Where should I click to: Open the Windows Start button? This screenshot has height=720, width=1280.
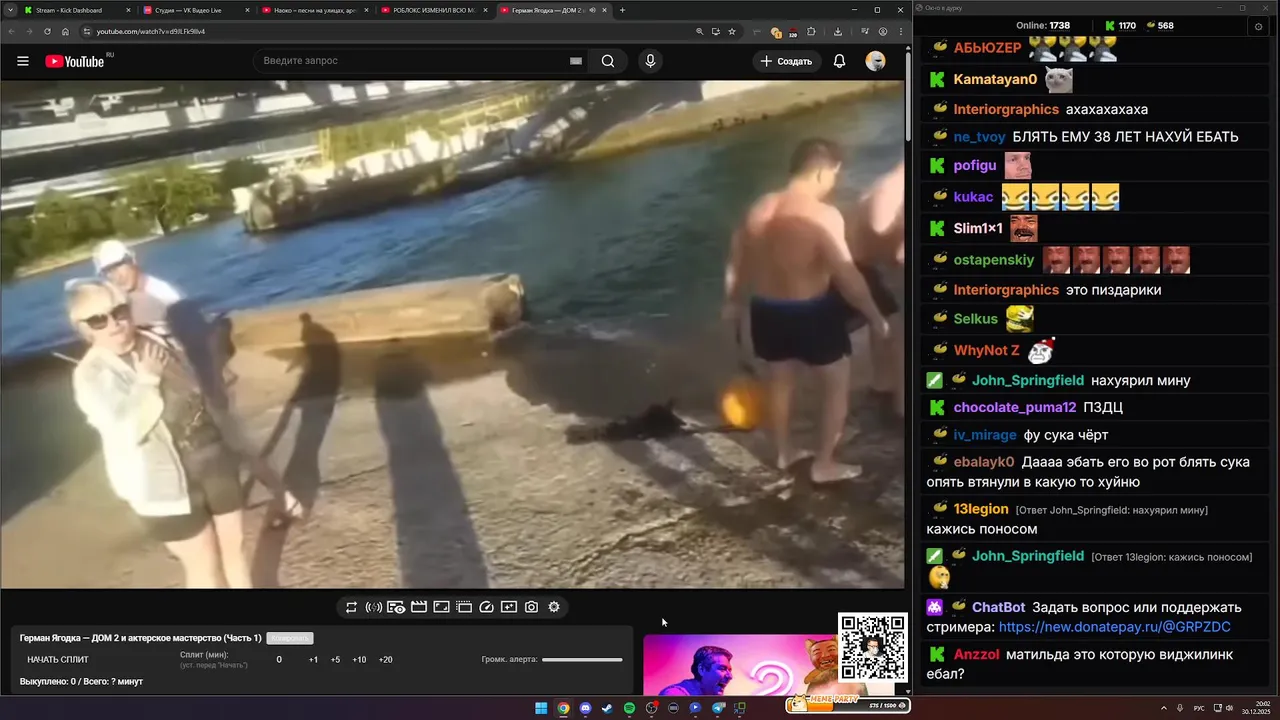coord(541,708)
